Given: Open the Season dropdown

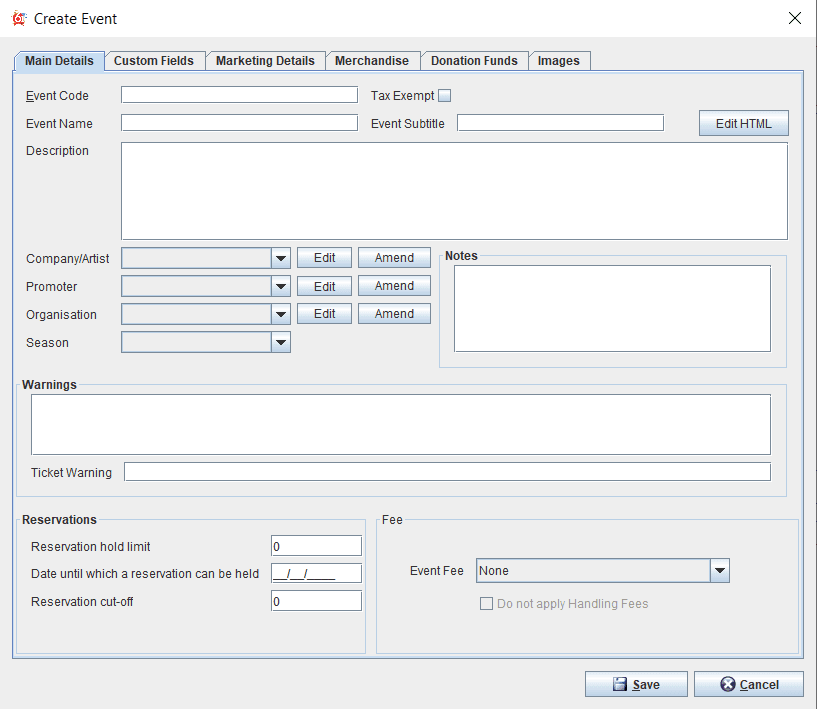Looking at the screenshot, I should pos(280,342).
